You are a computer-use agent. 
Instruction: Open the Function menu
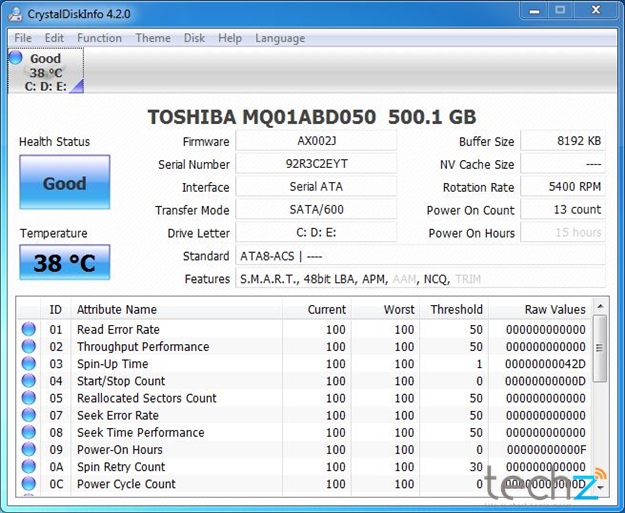click(x=99, y=38)
